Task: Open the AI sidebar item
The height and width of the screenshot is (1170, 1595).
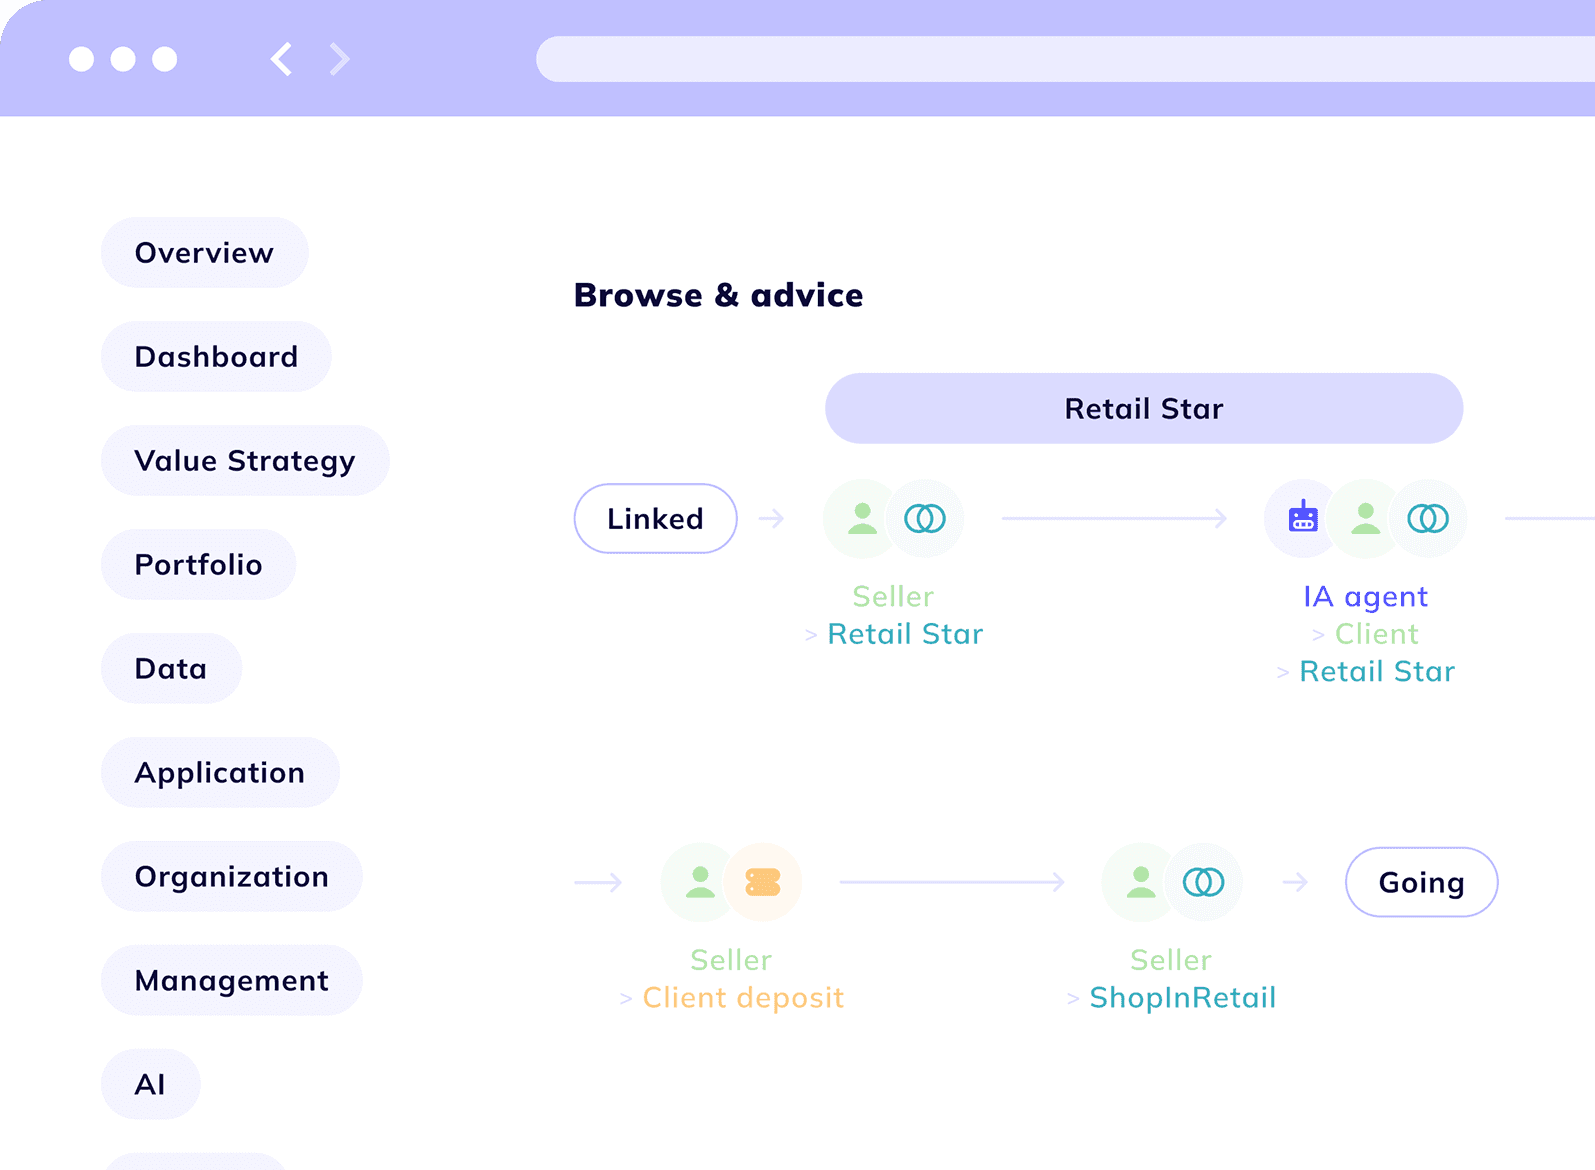Action: [x=150, y=1084]
